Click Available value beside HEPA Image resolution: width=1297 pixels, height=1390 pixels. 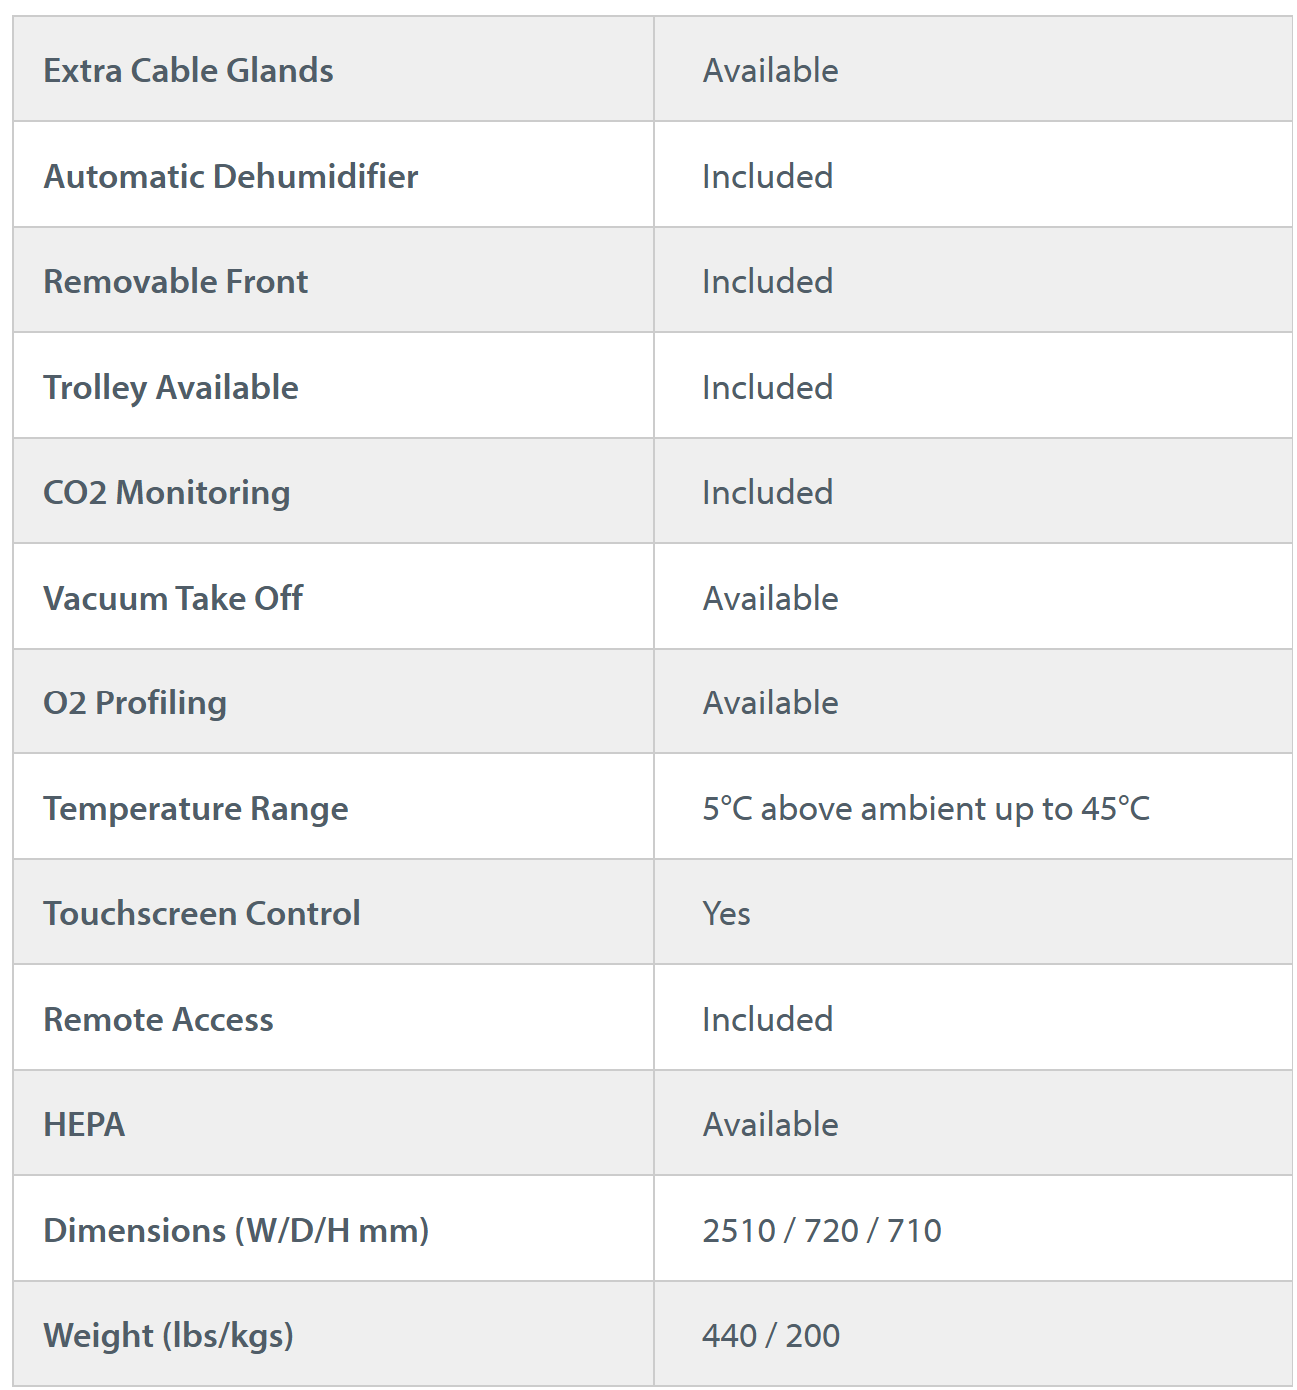(770, 1124)
